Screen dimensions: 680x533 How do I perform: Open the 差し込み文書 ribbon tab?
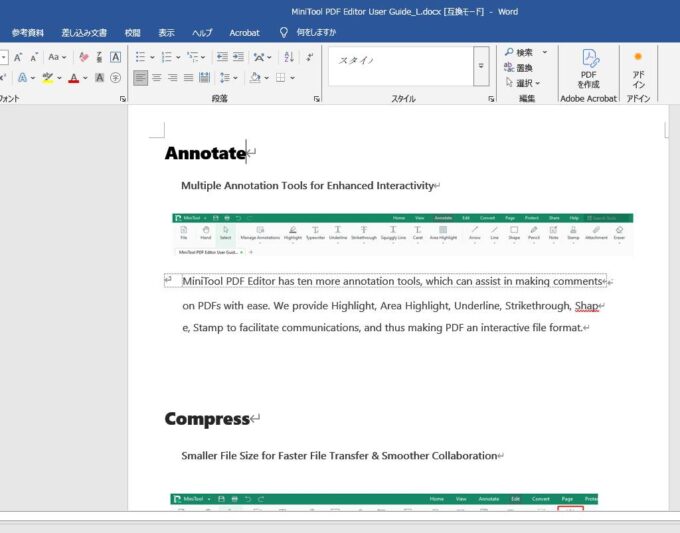[84, 33]
